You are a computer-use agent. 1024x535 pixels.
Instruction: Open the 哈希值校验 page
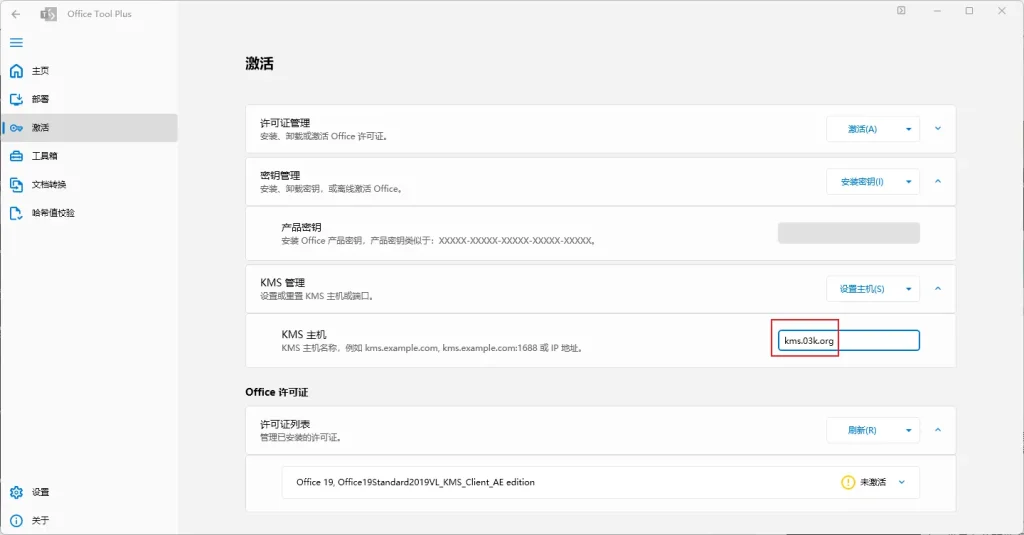coord(89,213)
